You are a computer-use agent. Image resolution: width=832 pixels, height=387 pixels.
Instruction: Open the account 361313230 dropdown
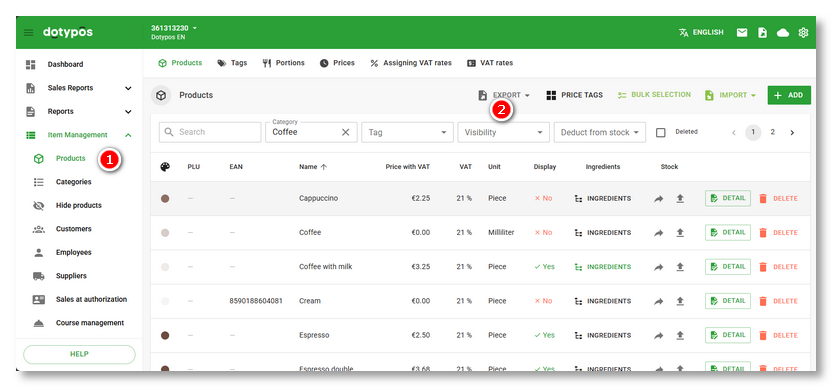(174, 28)
